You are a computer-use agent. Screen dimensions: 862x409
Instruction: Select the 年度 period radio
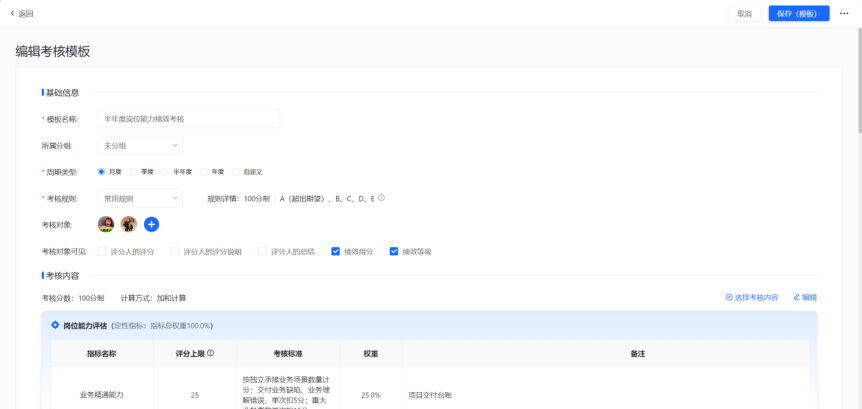[x=204, y=172]
